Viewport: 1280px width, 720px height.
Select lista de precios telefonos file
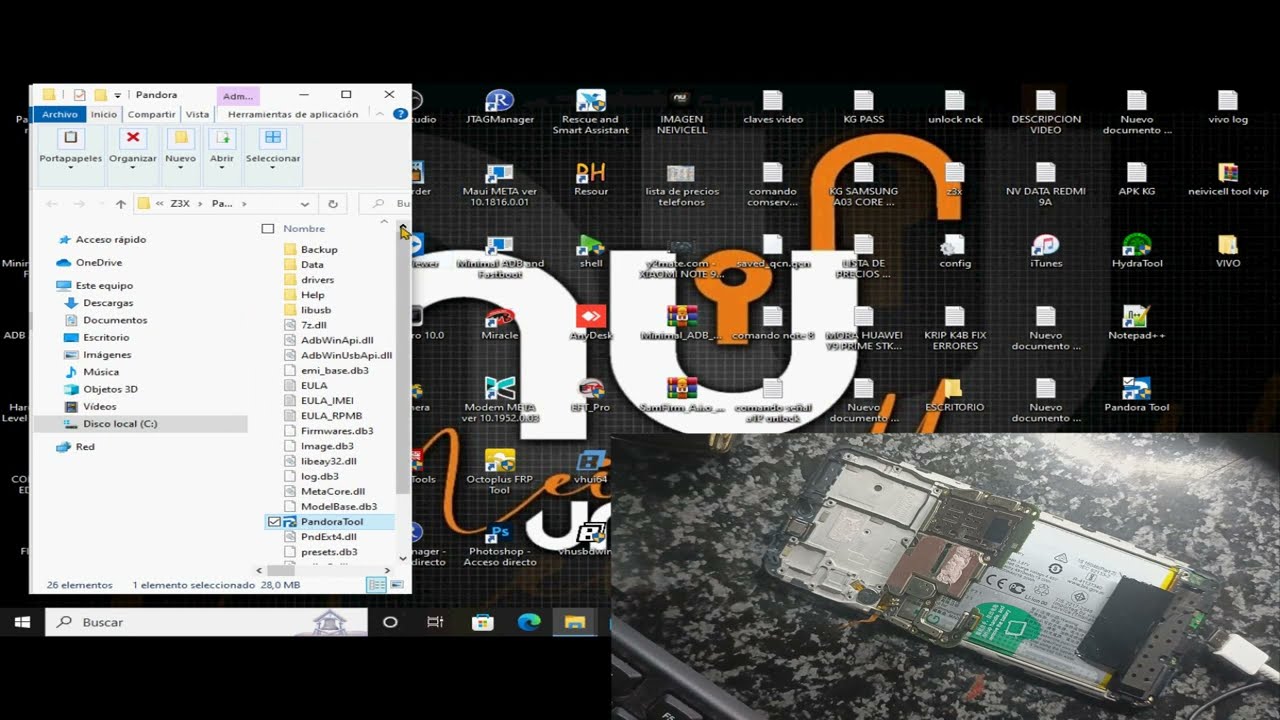(681, 184)
